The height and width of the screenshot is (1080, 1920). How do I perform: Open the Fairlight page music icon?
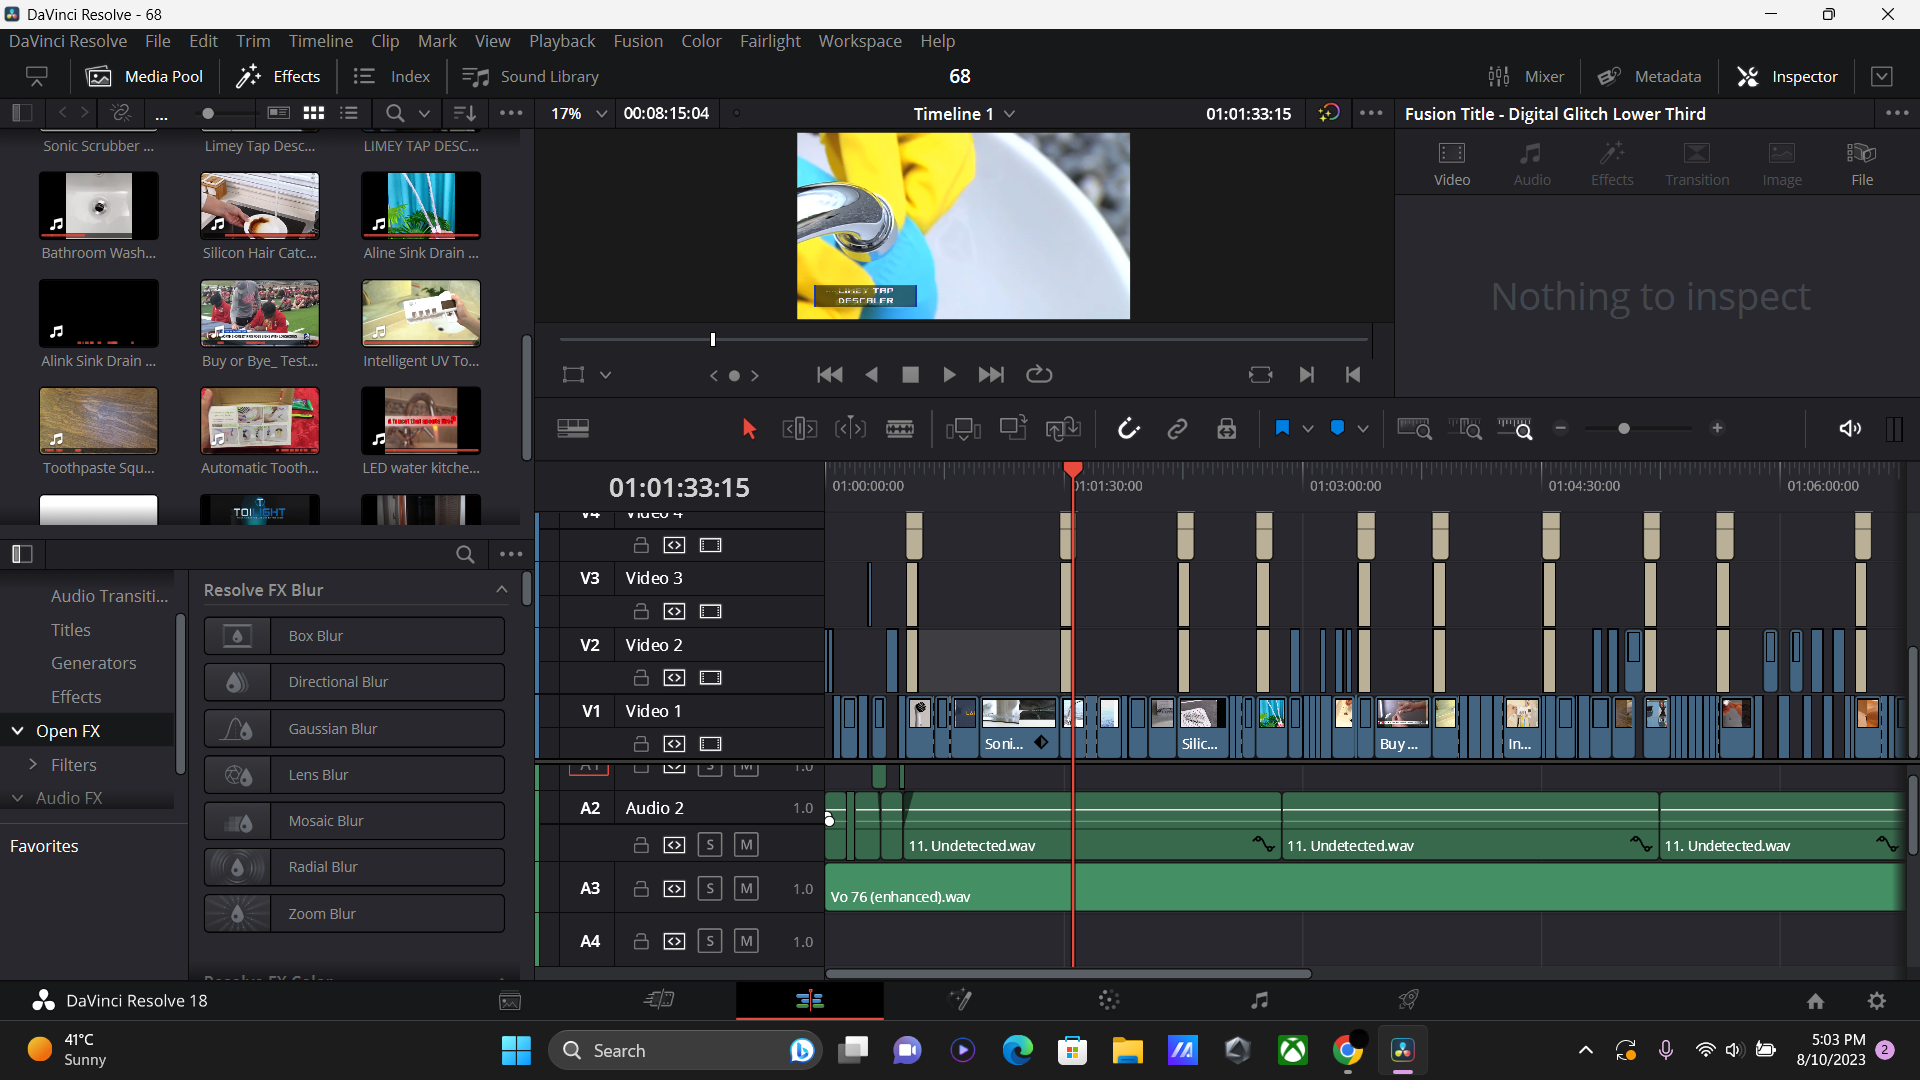pyautogui.click(x=1259, y=1000)
